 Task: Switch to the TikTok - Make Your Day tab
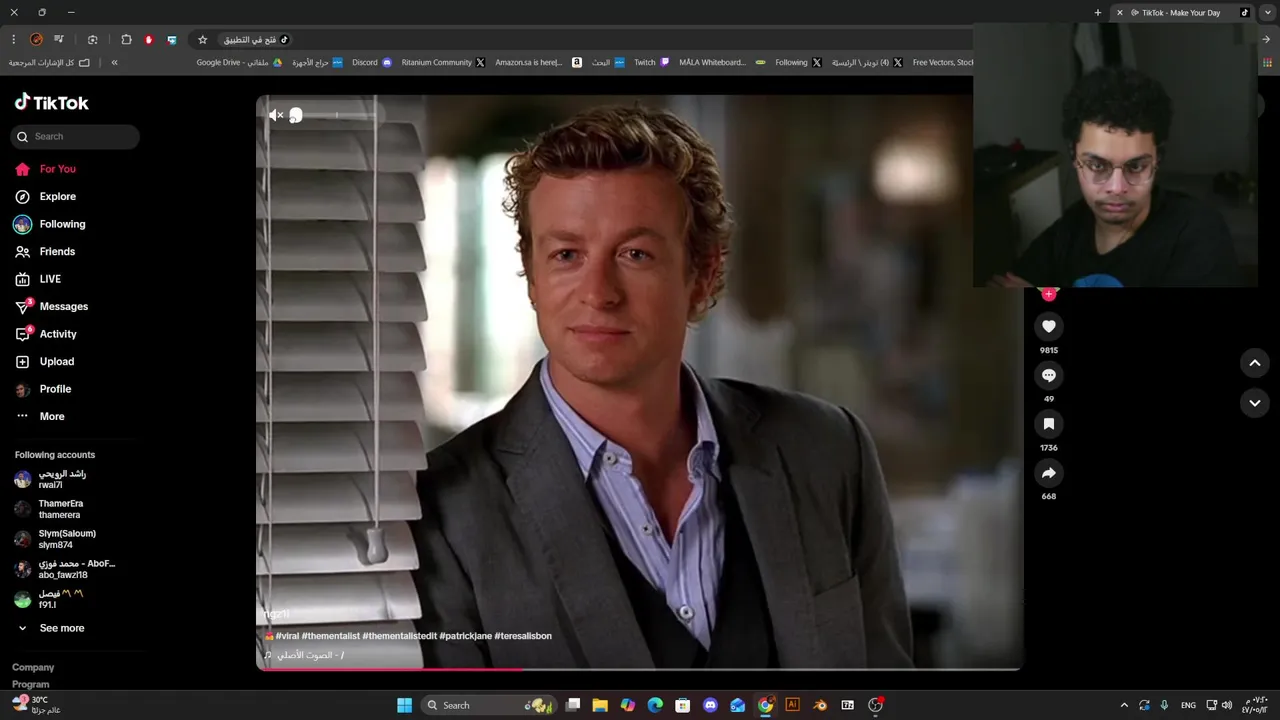[x=1183, y=13]
